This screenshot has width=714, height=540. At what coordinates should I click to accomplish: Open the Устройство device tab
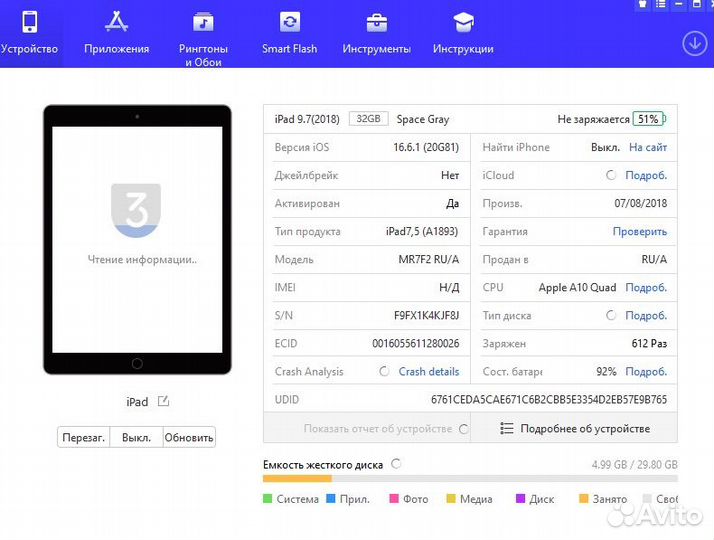click(29, 33)
